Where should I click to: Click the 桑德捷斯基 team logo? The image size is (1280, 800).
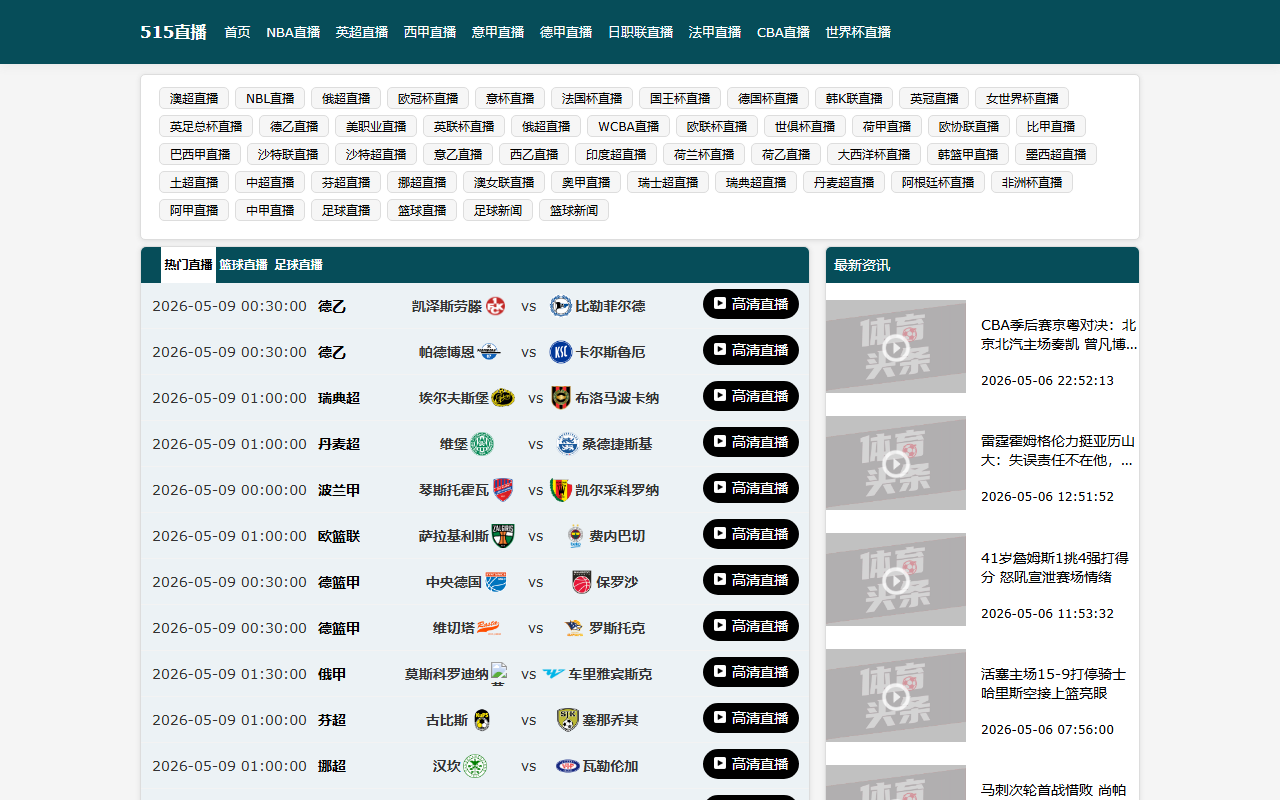point(568,444)
